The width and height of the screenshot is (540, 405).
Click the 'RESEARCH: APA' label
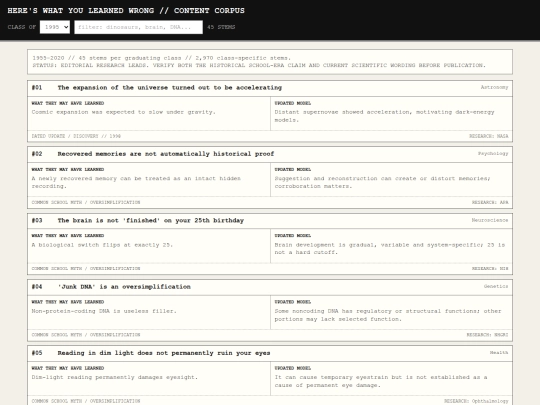click(x=490, y=202)
